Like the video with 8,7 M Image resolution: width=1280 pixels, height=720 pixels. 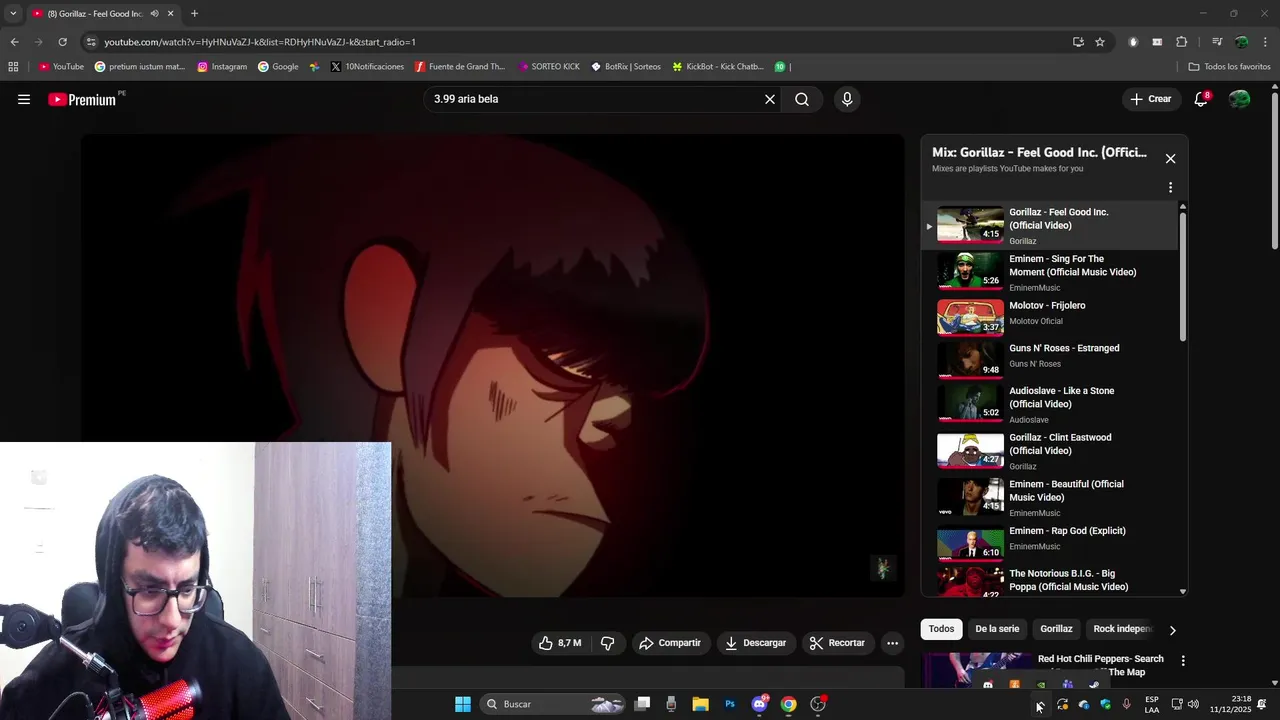pyautogui.click(x=560, y=643)
